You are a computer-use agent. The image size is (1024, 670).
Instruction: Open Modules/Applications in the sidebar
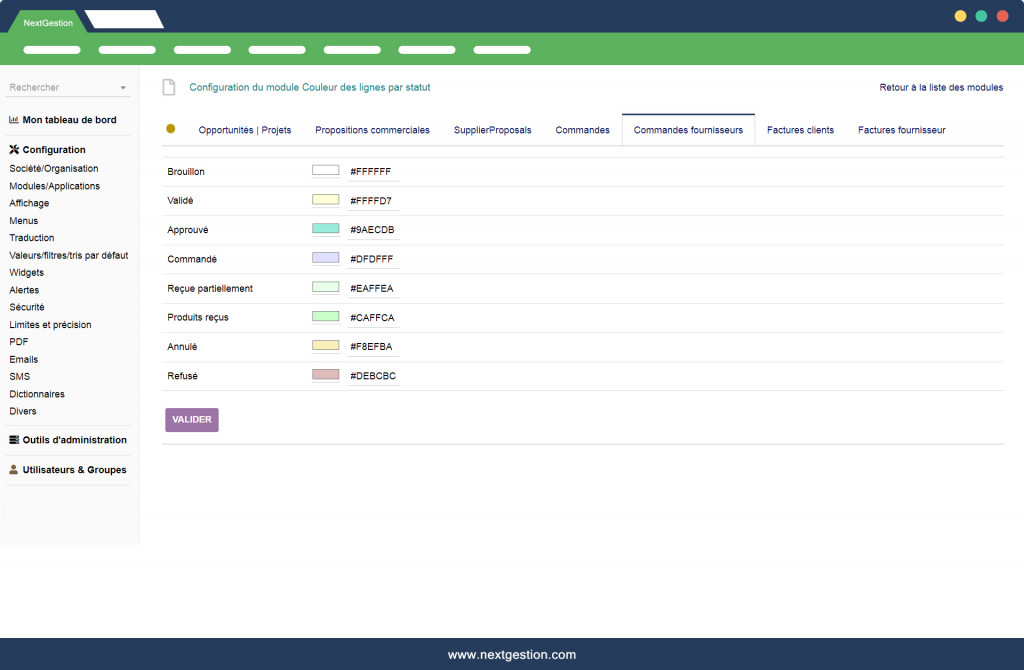54,186
